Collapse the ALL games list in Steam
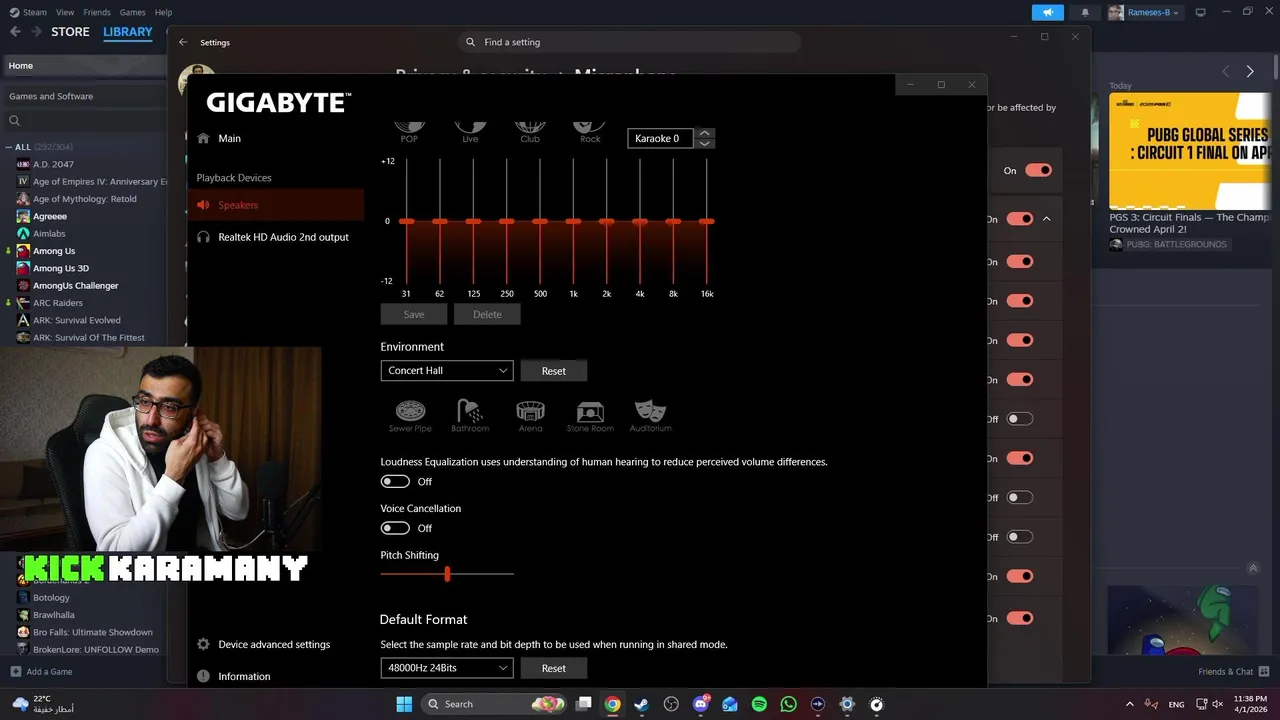This screenshot has height=720, width=1280. tap(9, 147)
